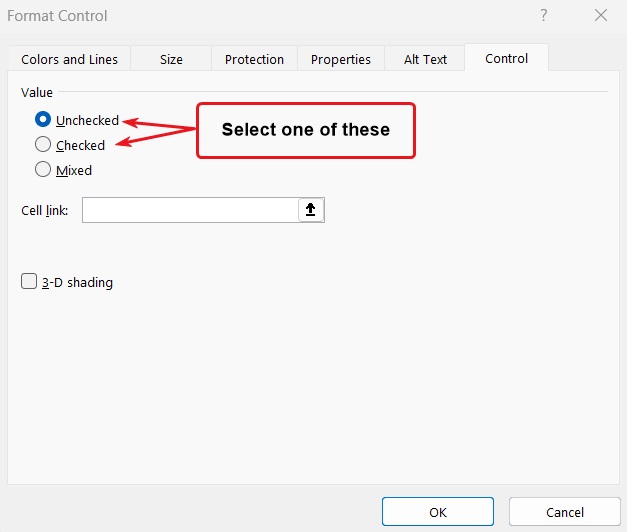Choose the Mixed value option

click(x=43, y=169)
